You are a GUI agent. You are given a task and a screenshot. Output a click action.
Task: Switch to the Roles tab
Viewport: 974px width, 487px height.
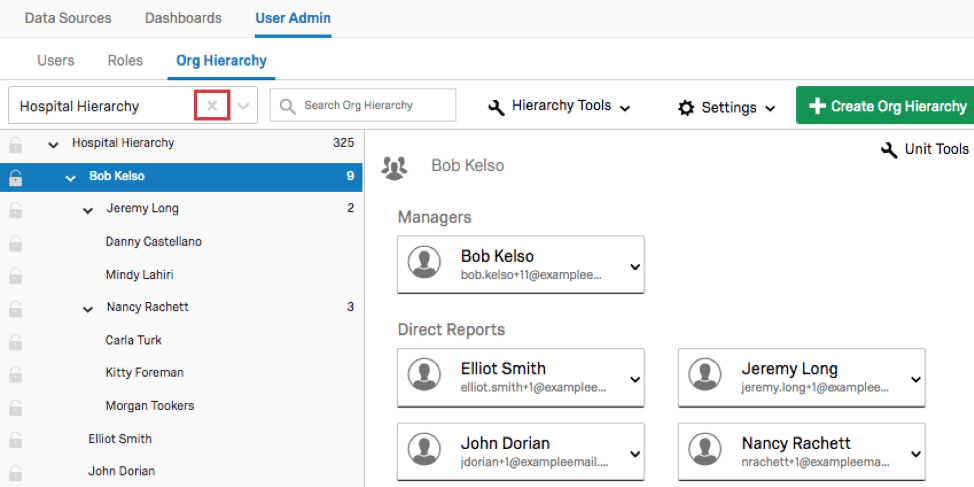(x=125, y=60)
